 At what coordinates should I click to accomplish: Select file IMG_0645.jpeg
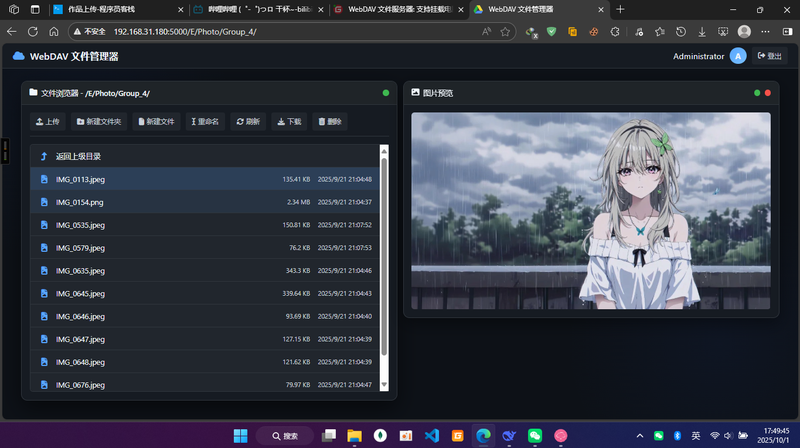[x=205, y=293]
